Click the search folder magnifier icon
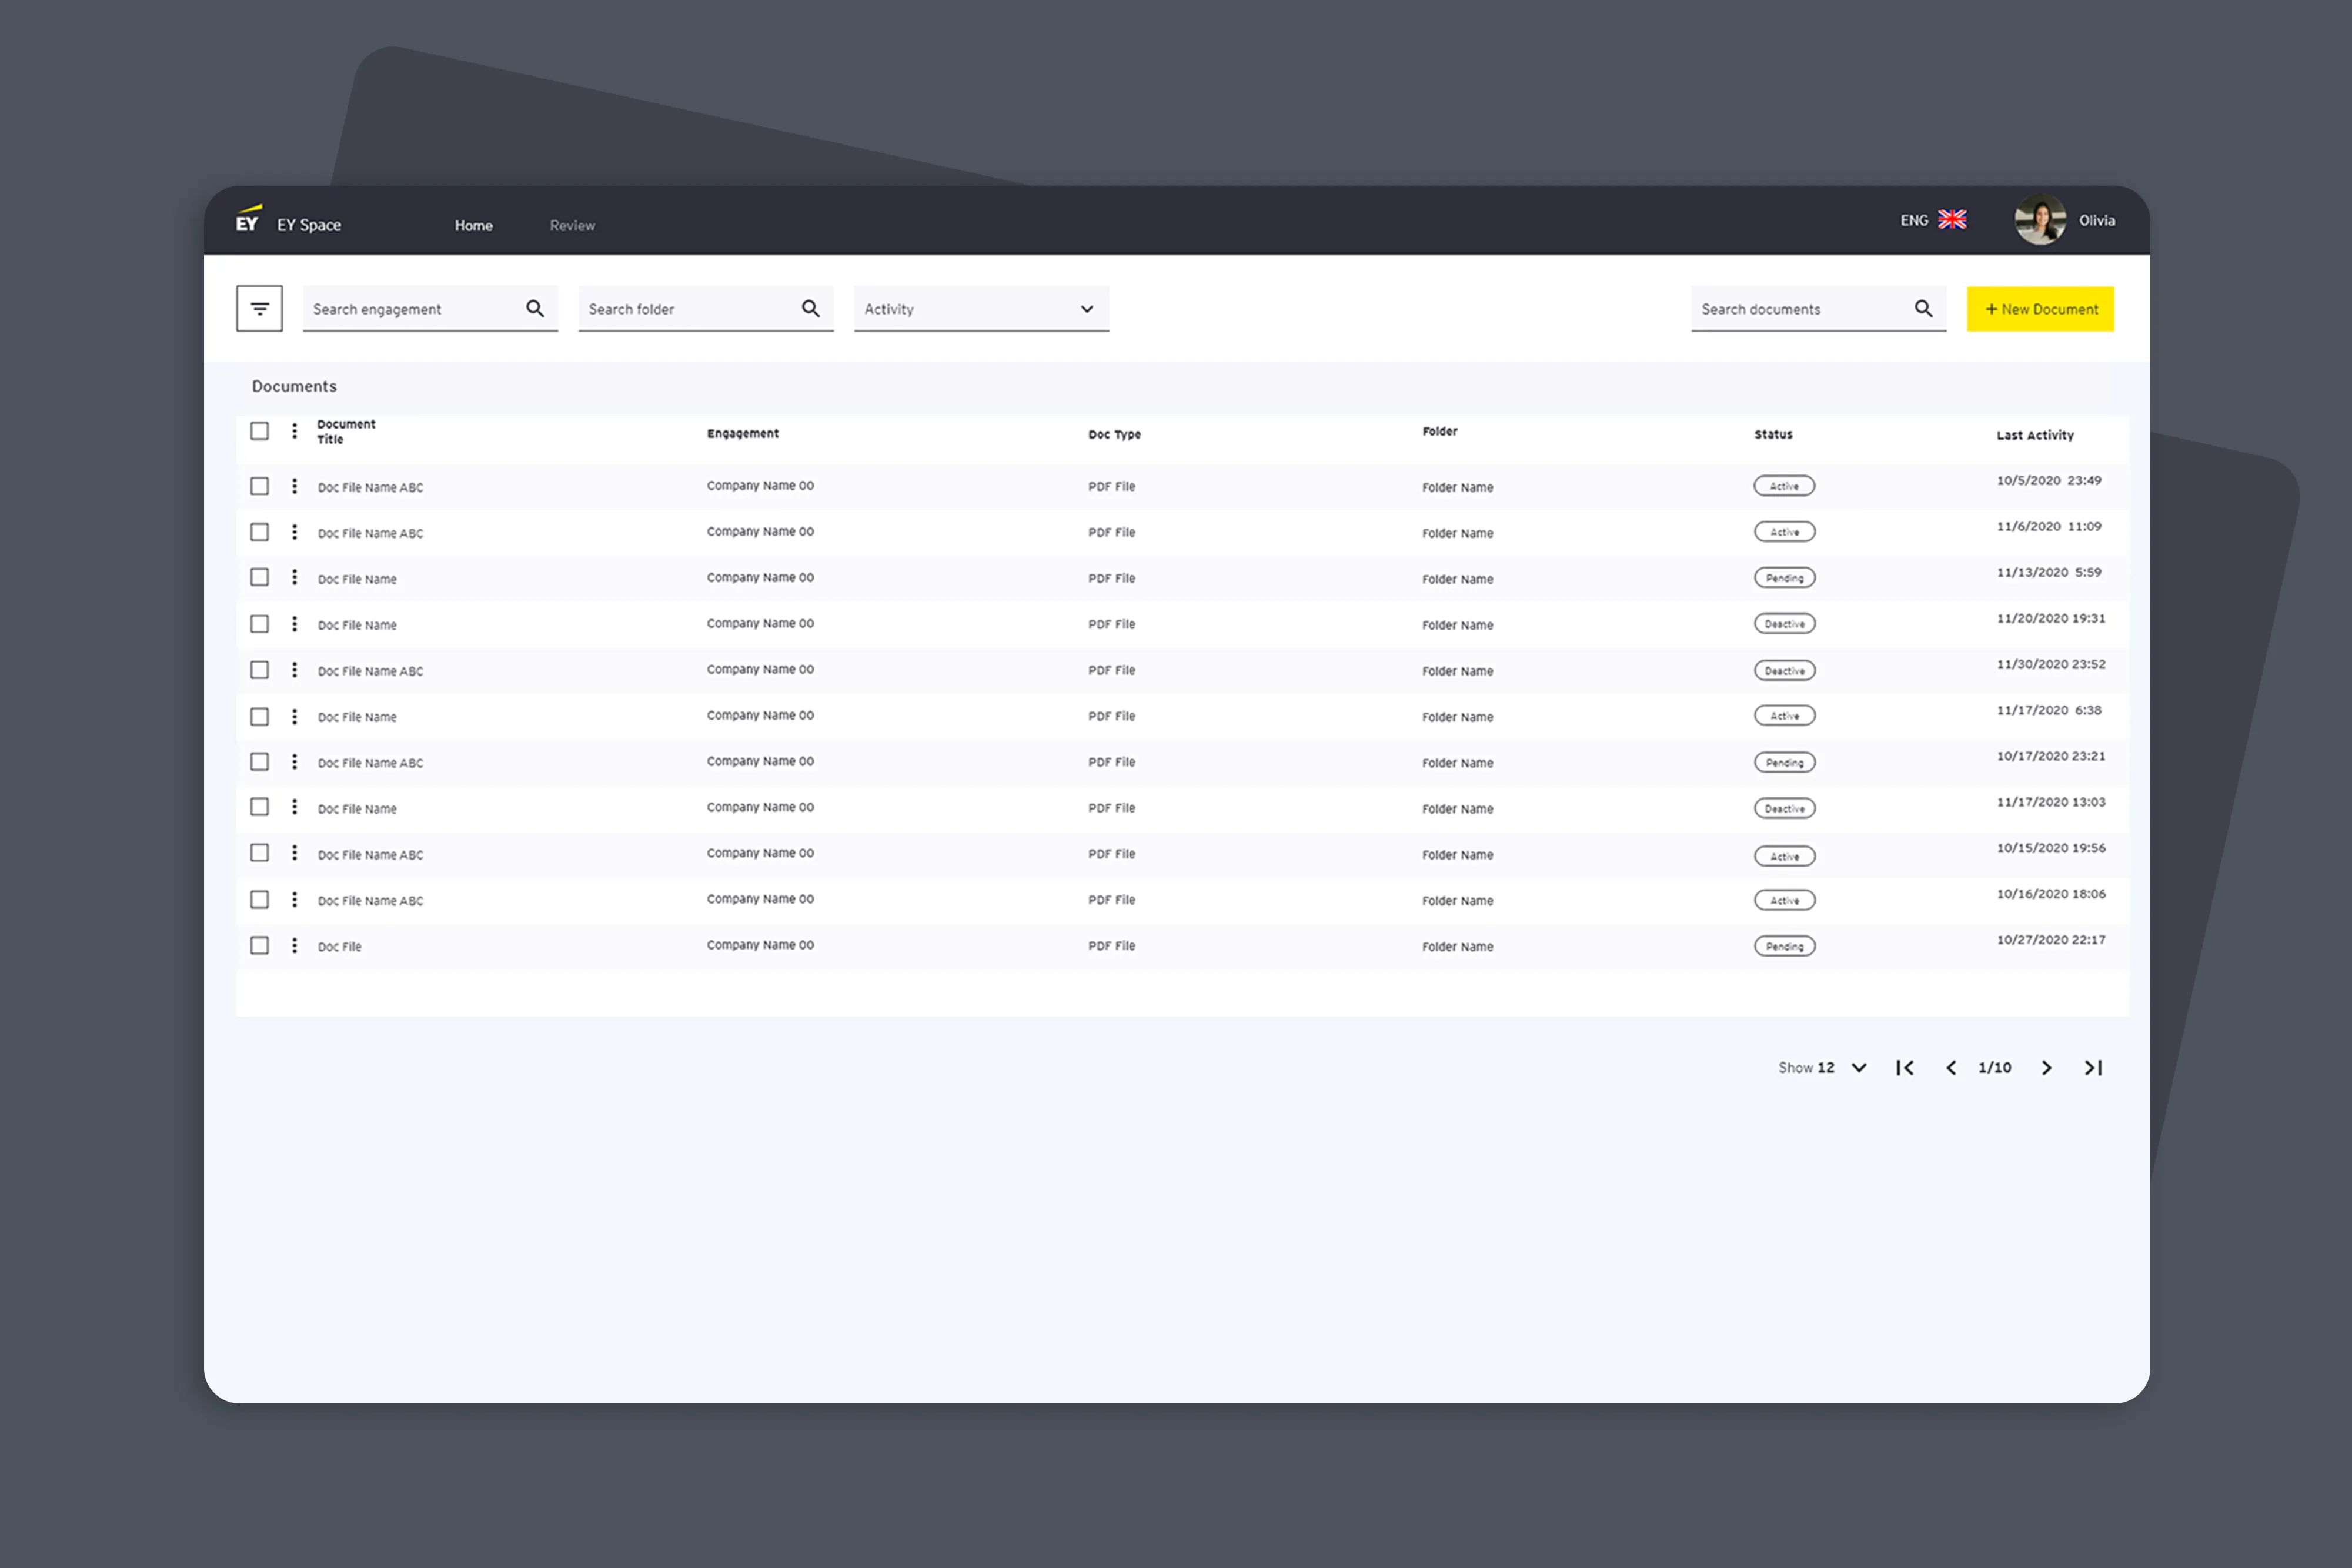 (810, 309)
